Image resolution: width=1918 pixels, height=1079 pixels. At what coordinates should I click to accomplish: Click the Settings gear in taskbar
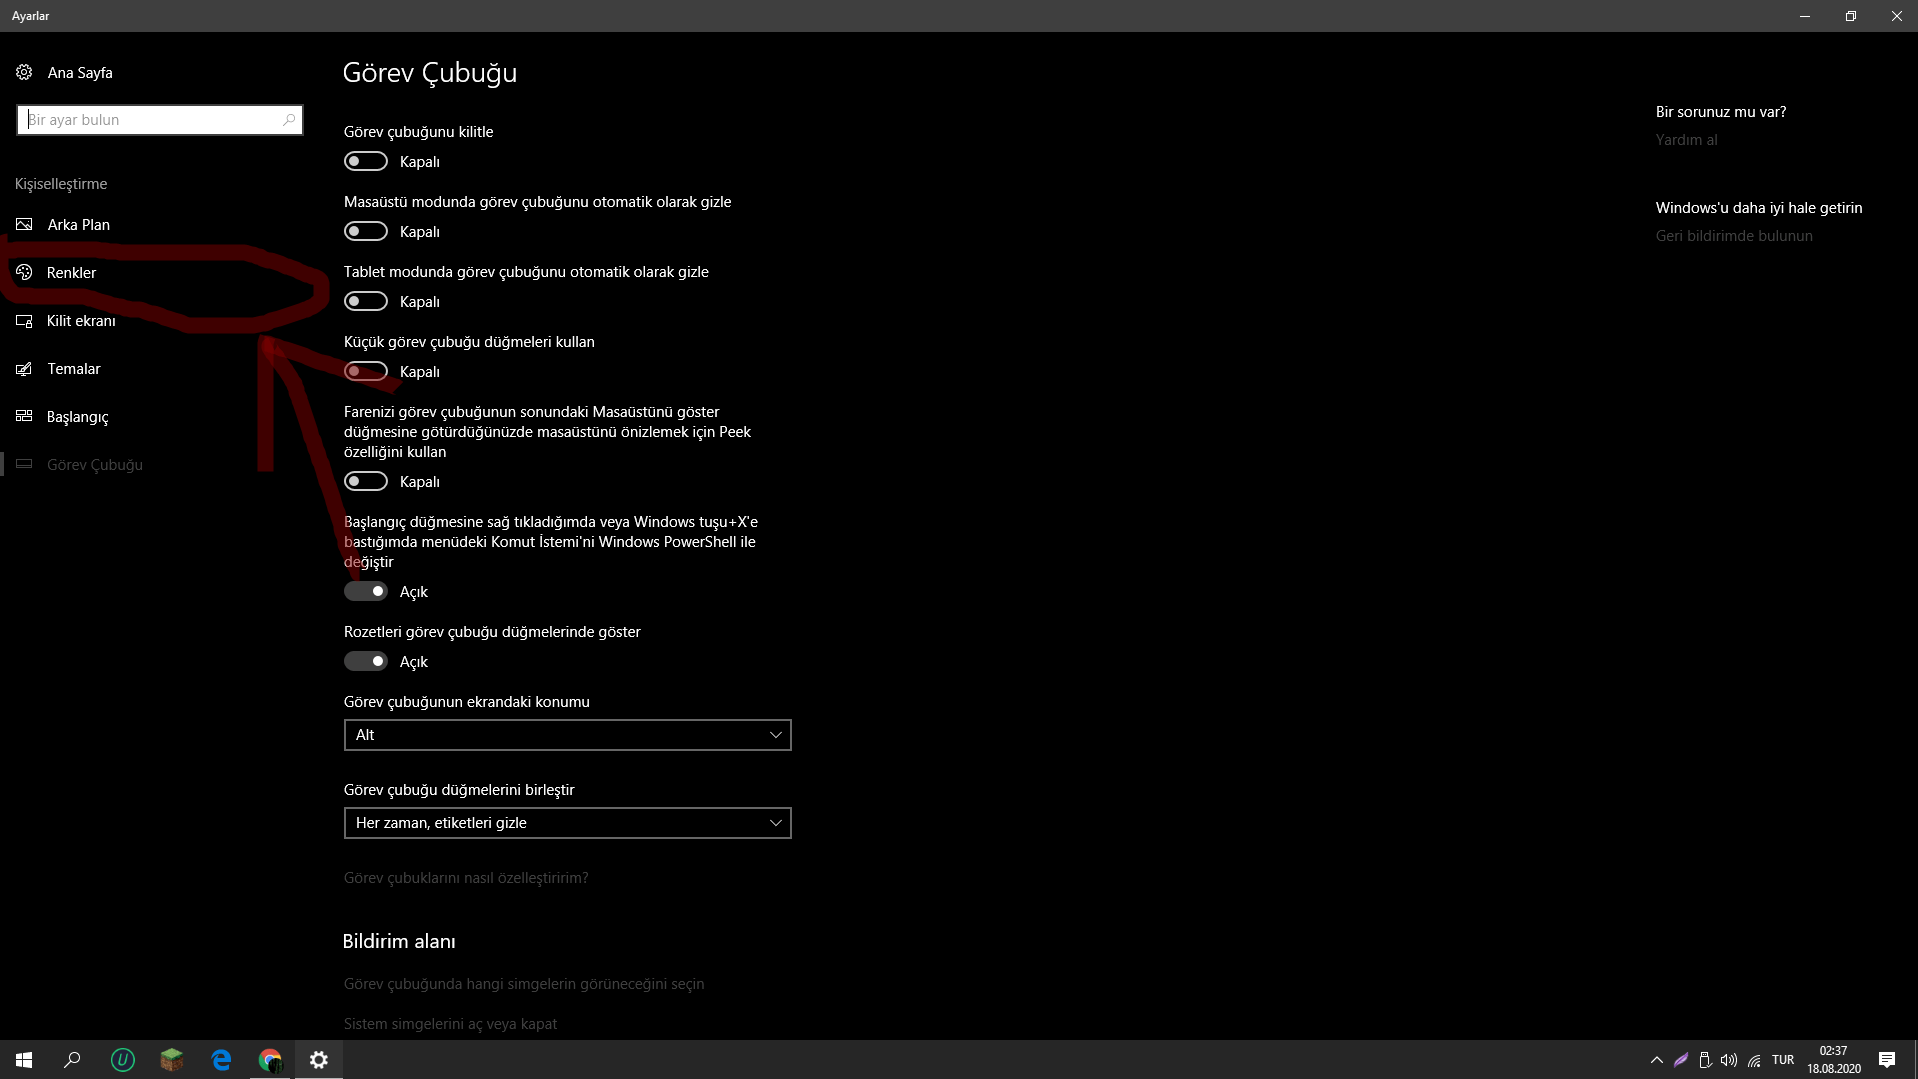point(319,1059)
